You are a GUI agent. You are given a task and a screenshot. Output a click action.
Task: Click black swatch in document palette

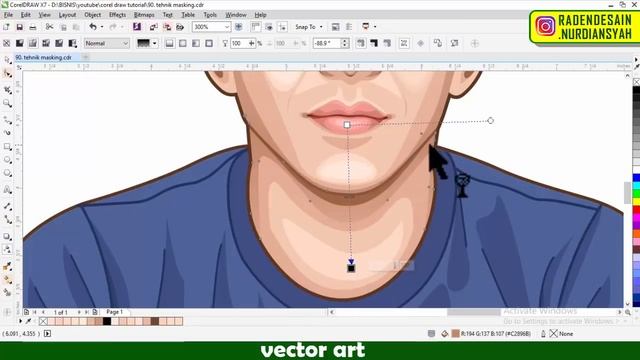tap(107, 322)
